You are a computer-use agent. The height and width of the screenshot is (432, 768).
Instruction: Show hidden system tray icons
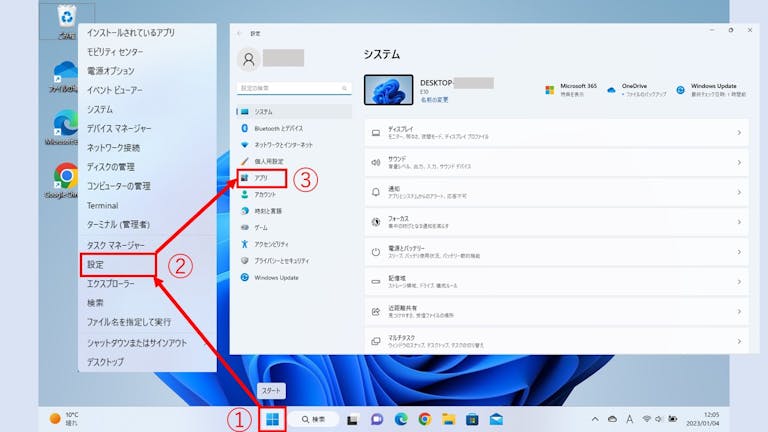pos(595,419)
